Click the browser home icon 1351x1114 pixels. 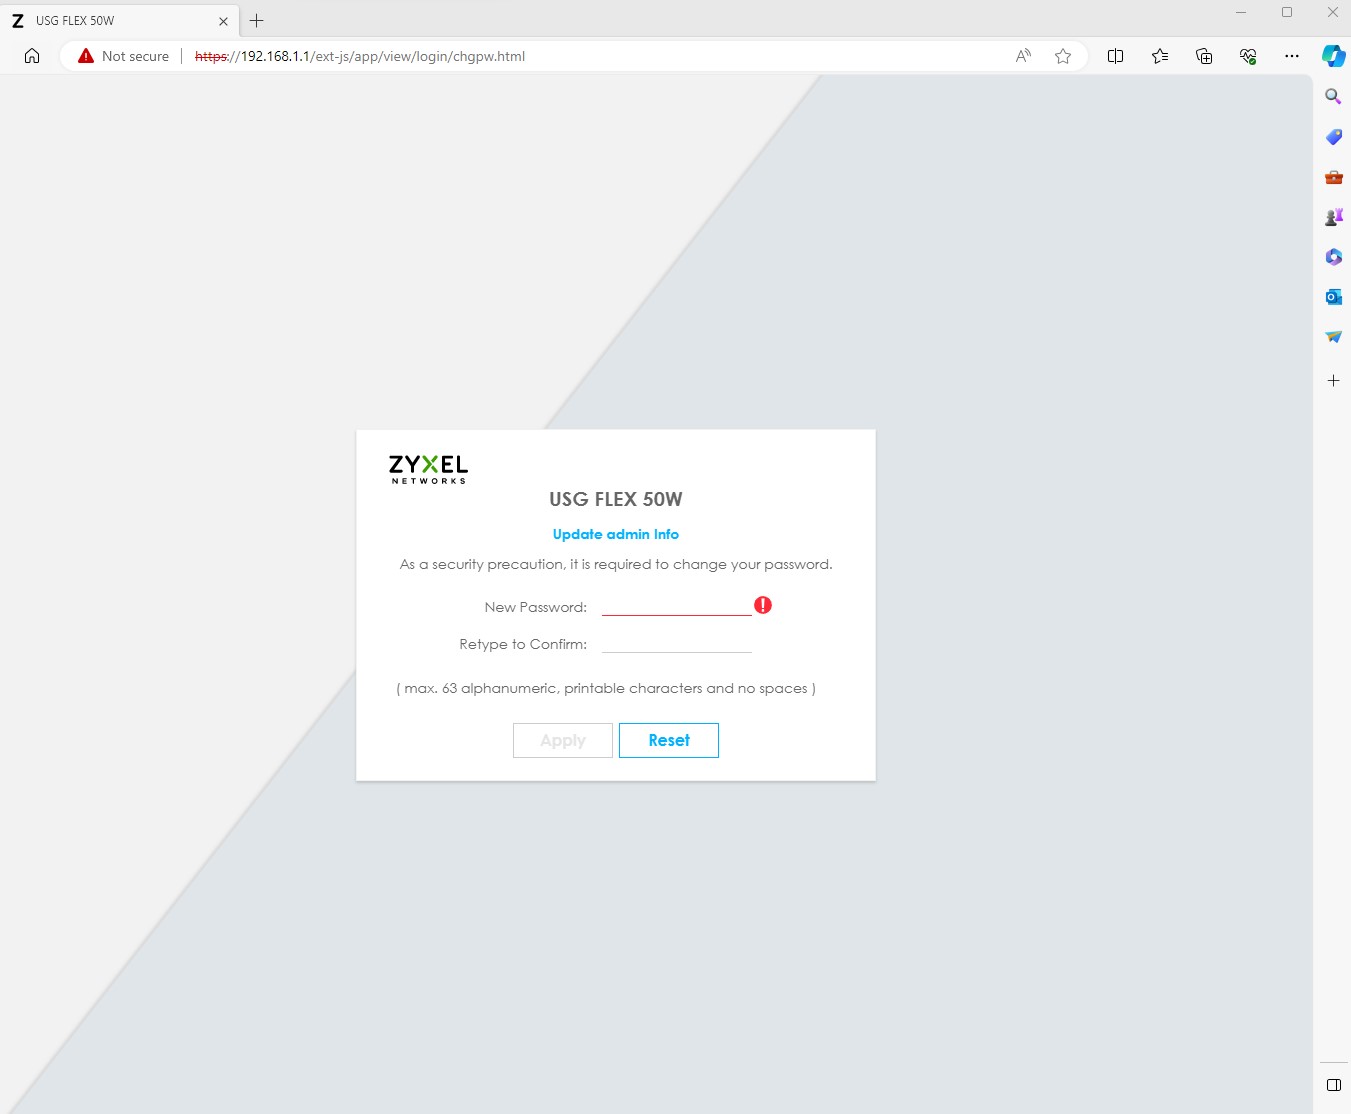(32, 56)
